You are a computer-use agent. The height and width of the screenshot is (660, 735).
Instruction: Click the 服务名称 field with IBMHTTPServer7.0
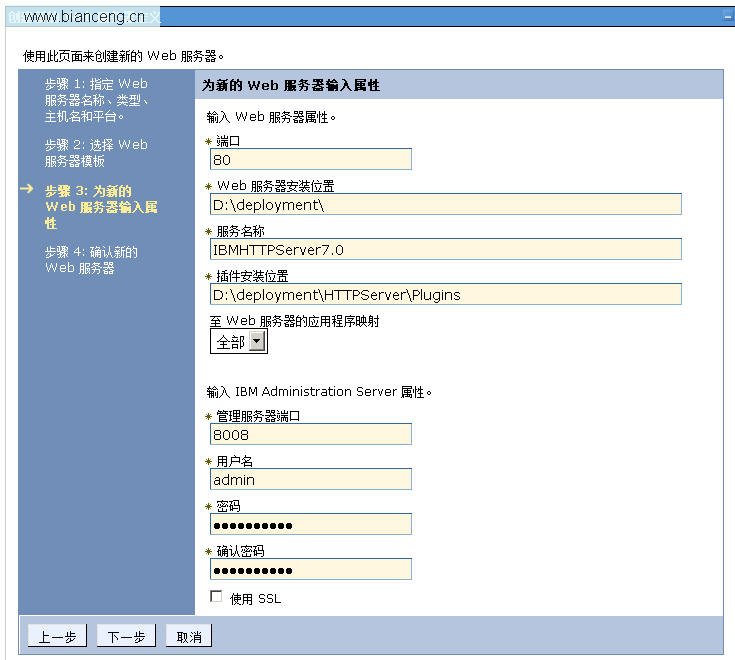tap(446, 249)
